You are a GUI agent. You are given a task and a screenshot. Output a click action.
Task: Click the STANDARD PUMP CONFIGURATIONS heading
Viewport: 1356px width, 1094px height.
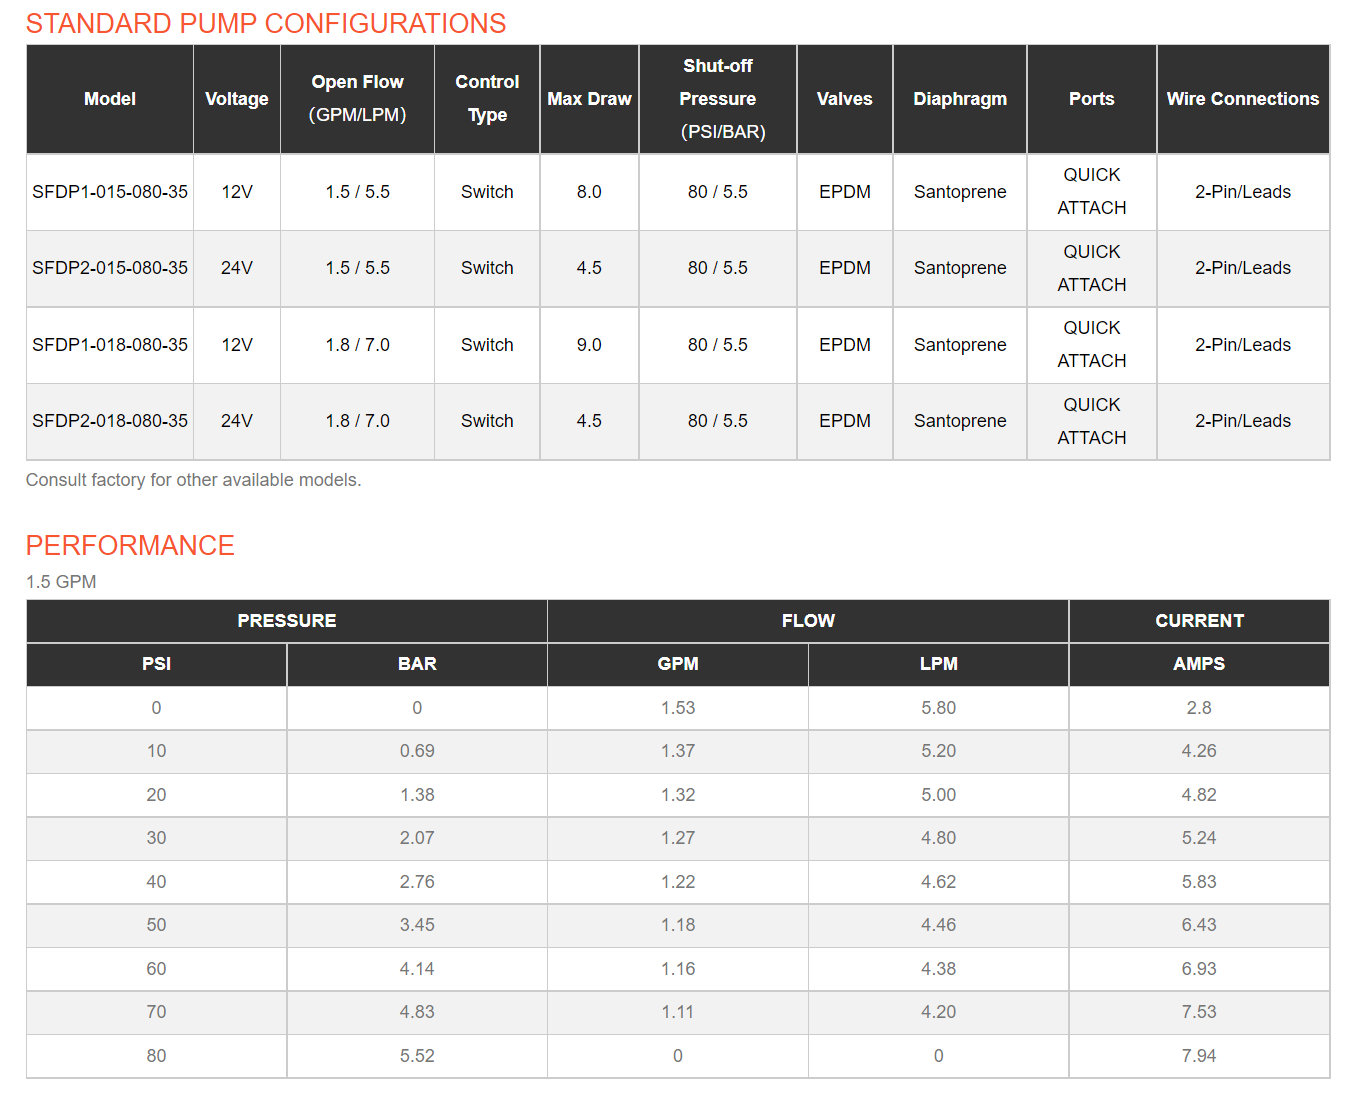[x=266, y=23]
